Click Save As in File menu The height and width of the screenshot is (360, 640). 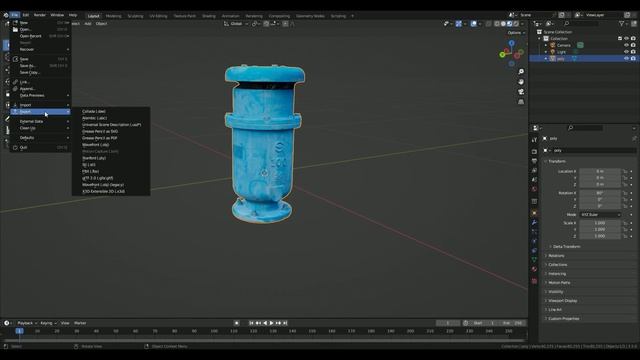point(40,66)
